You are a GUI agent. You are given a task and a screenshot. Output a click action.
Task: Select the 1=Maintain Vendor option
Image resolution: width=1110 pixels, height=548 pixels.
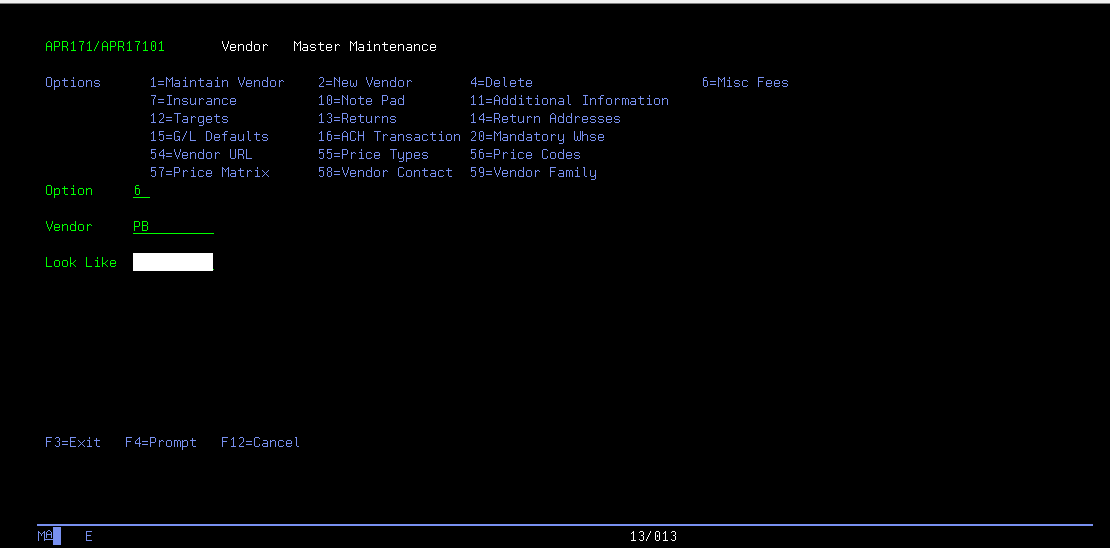pos(217,83)
